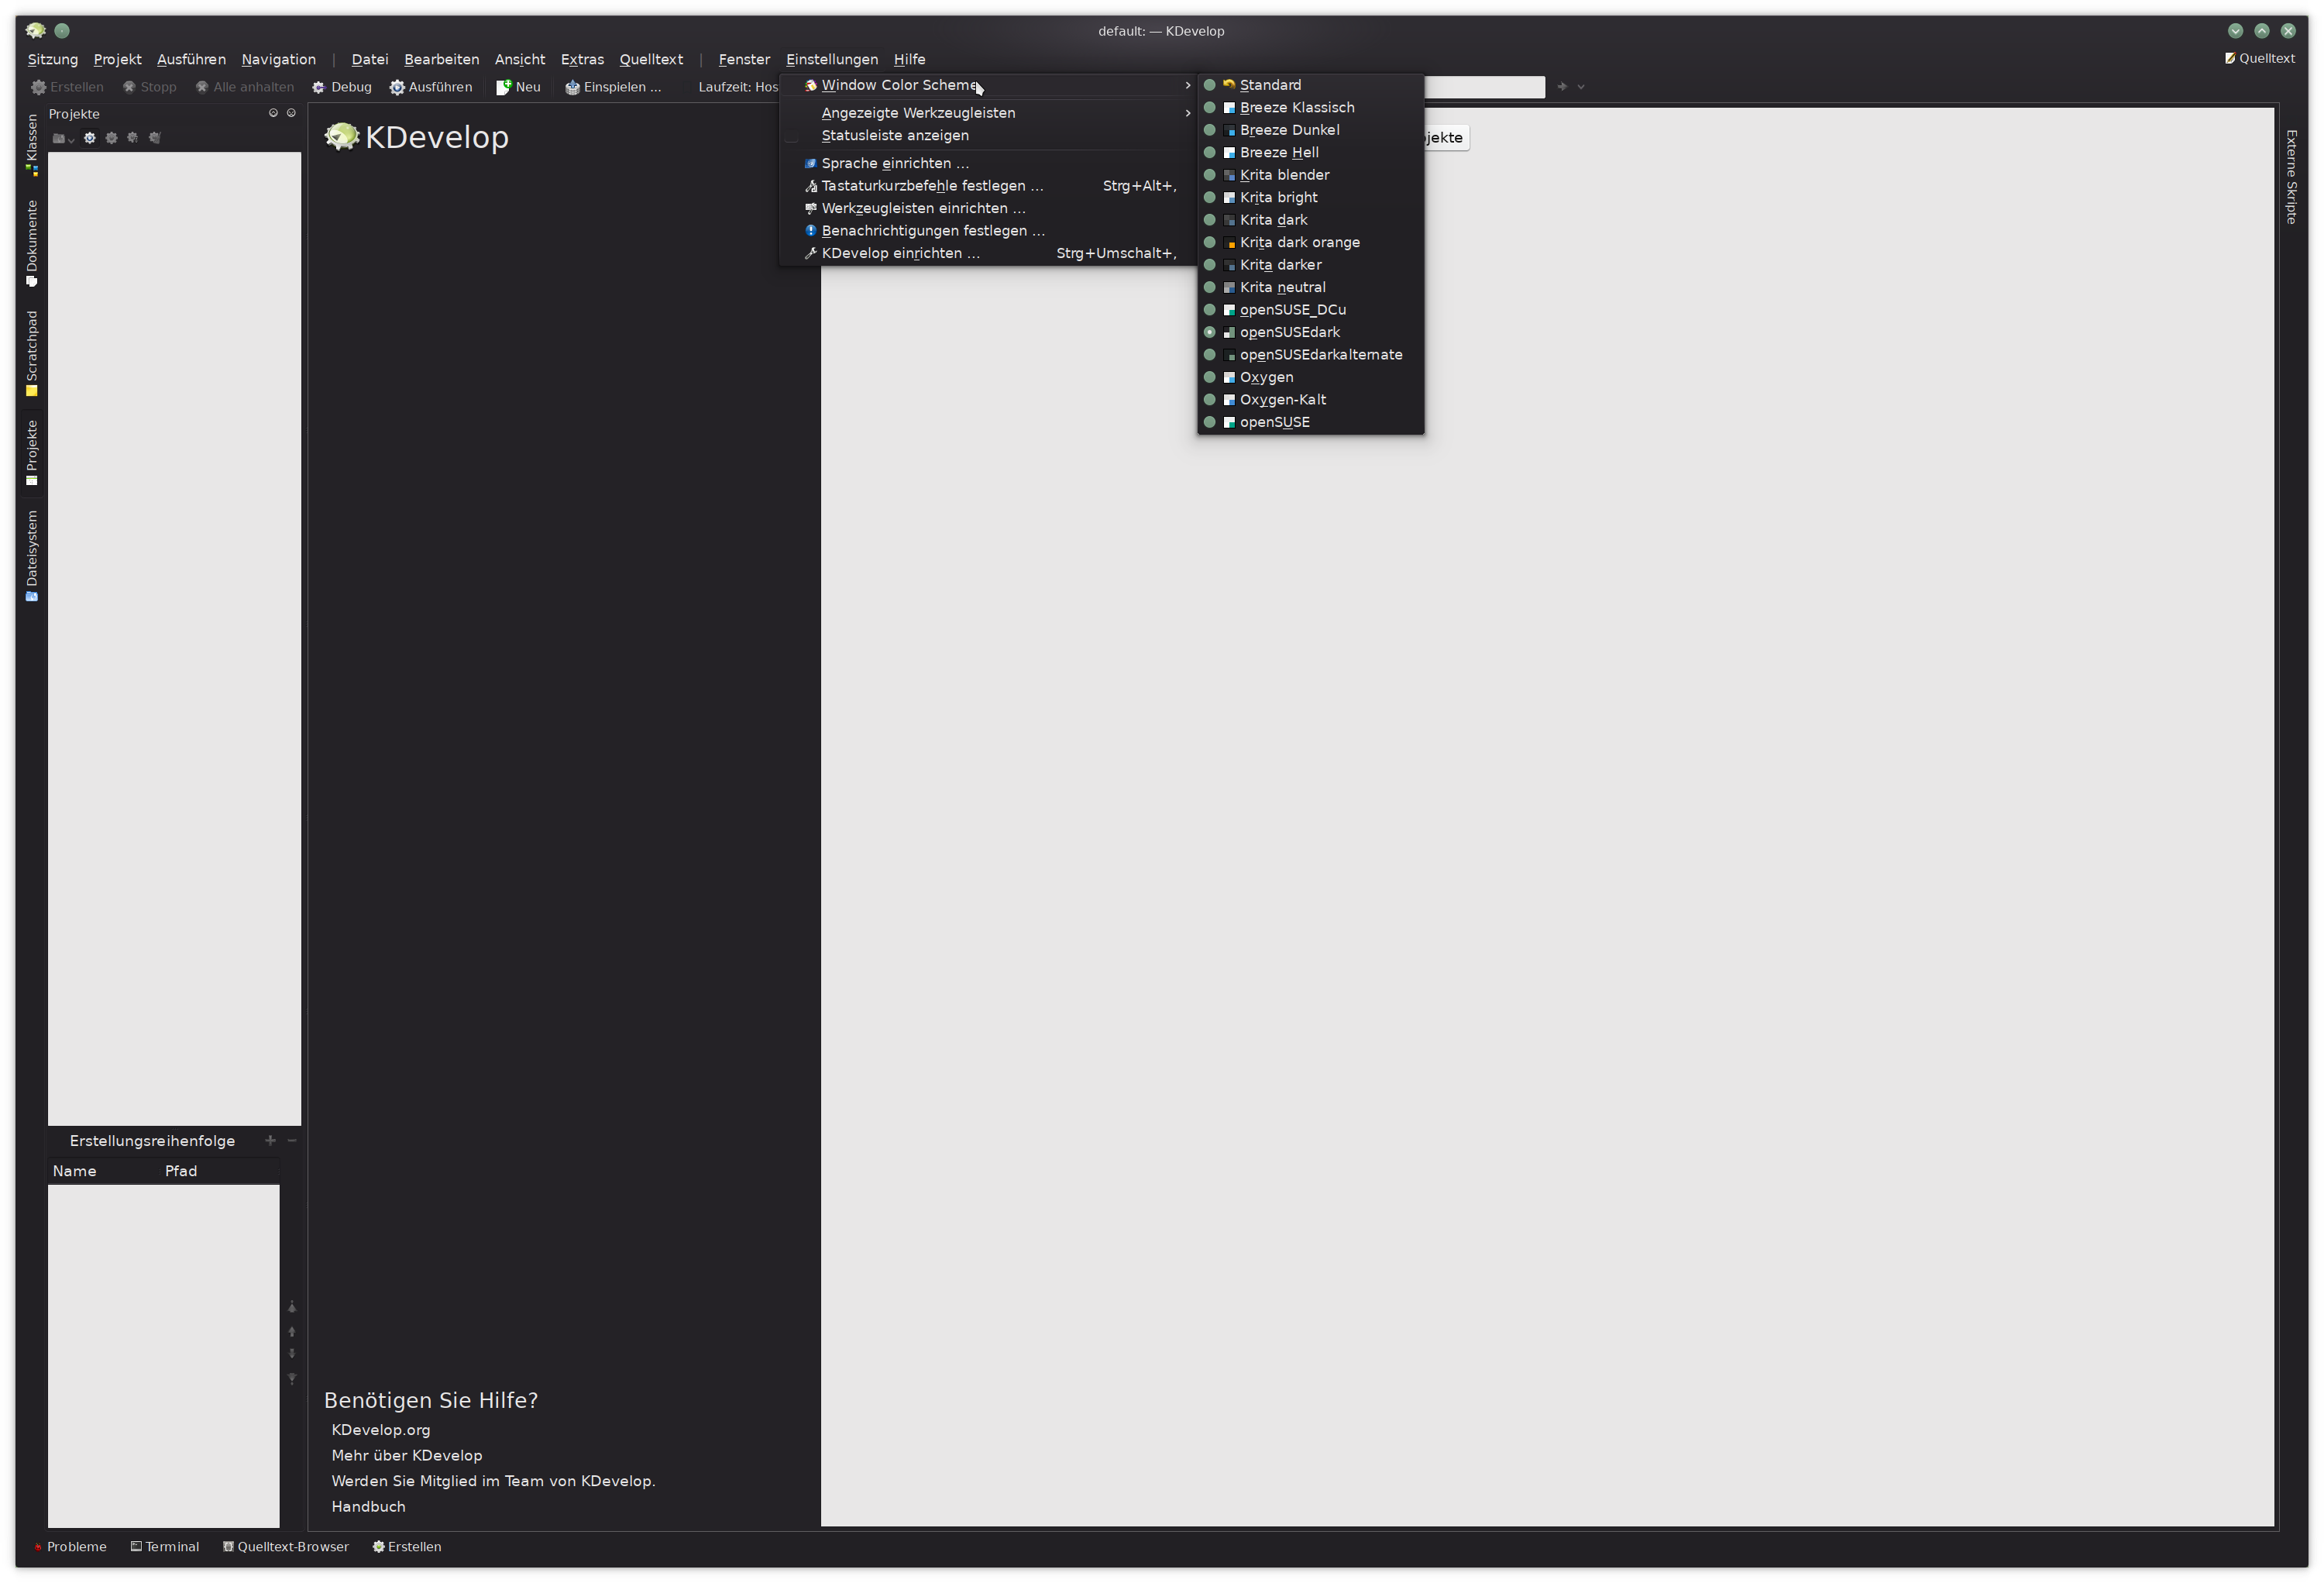The width and height of the screenshot is (2324, 1583).
Task: Open the Terminal bottom panel
Action: point(165,1547)
